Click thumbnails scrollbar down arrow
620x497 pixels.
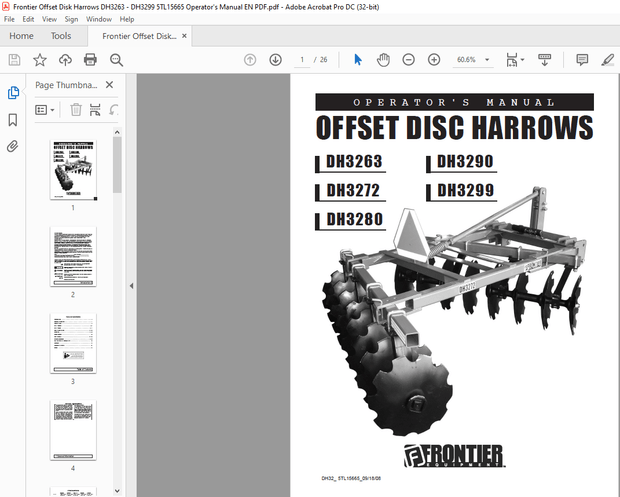point(117,491)
